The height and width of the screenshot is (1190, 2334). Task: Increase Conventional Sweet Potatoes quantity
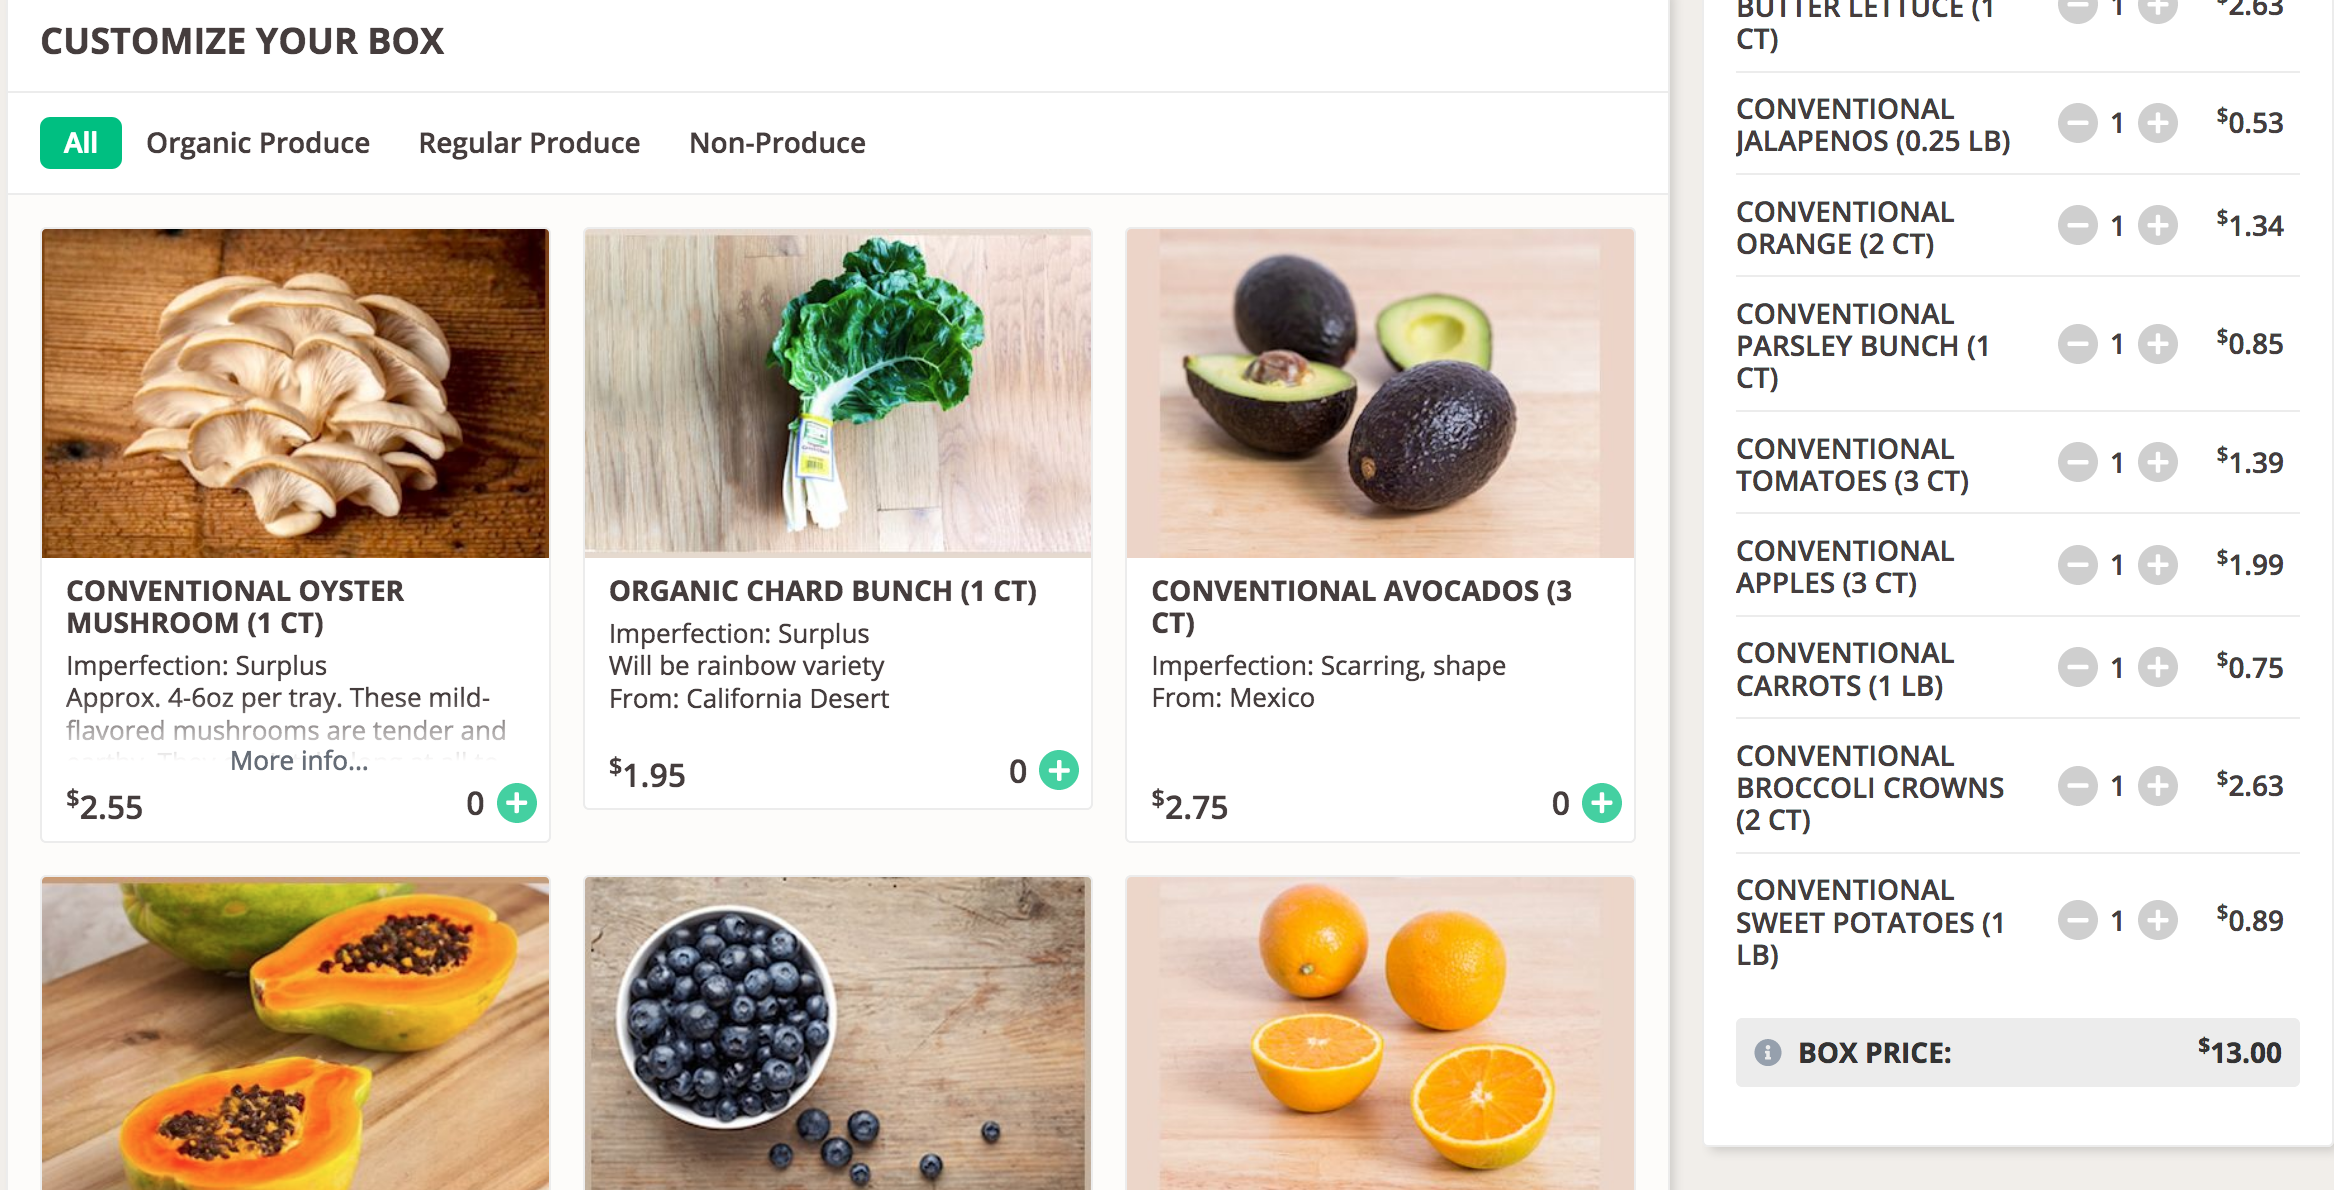[2158, 921]
